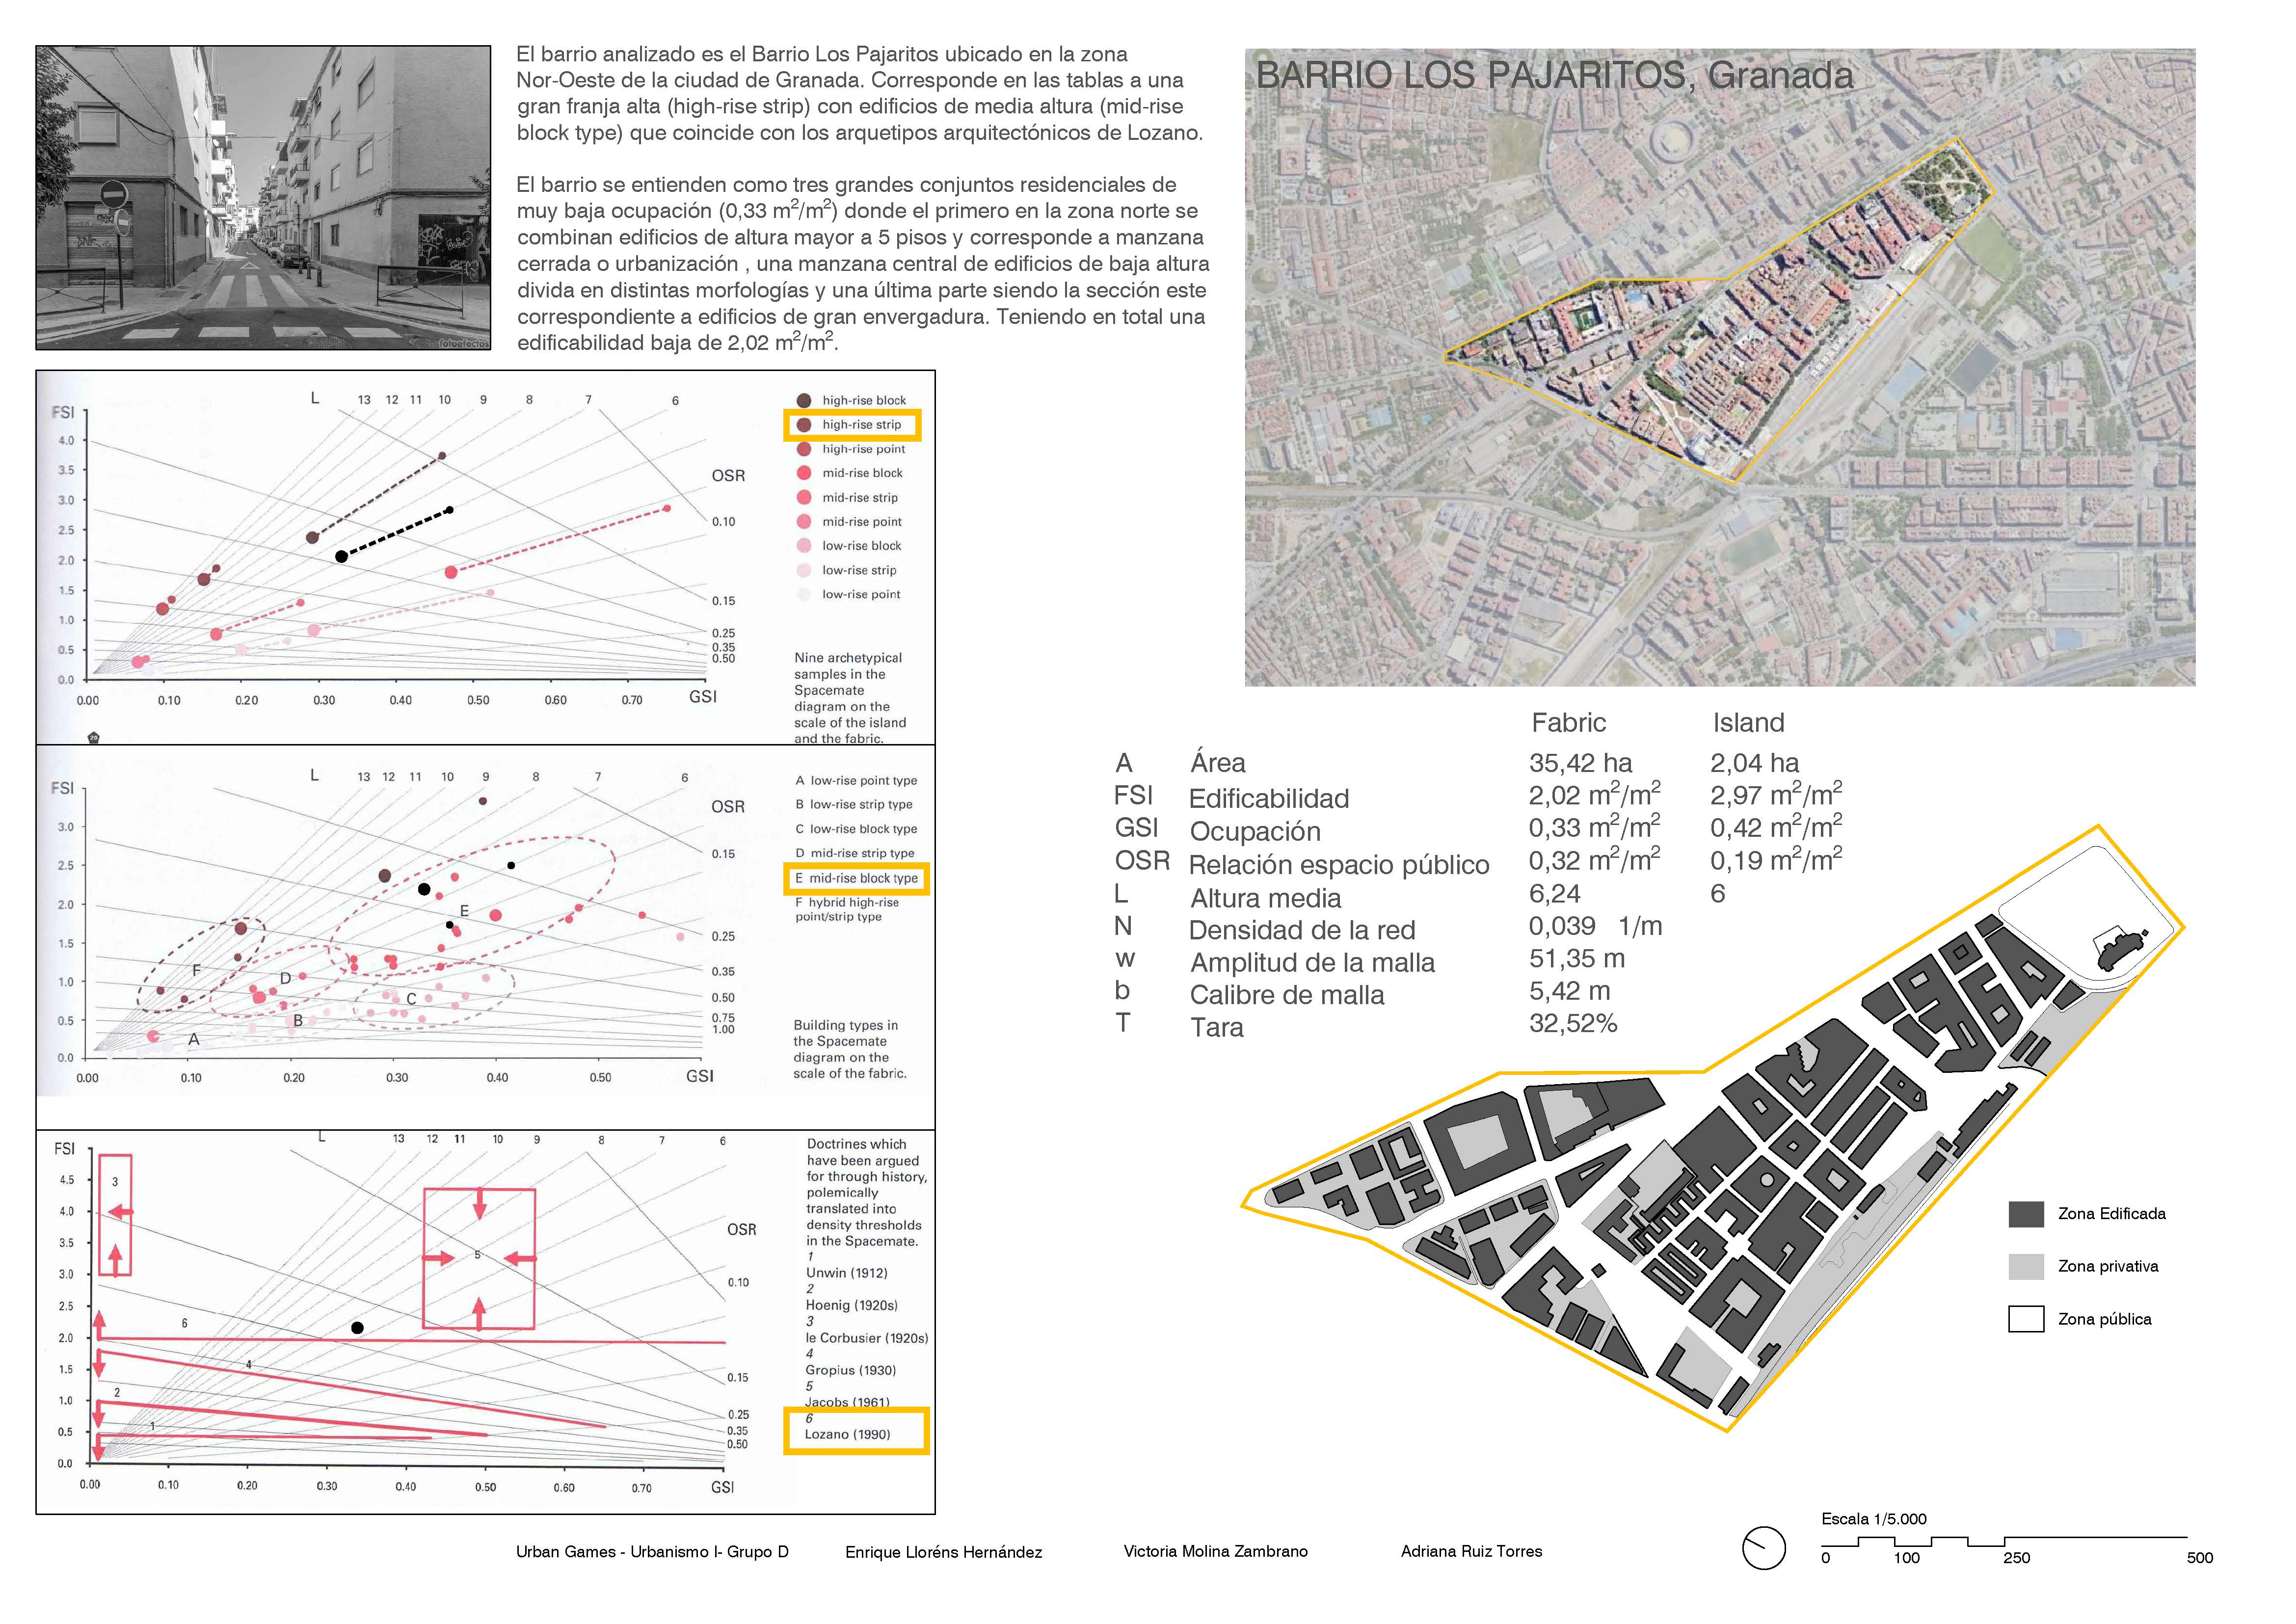Select doctrine 'Lozano (1990)'
This screenshot has height=1624, width=2296.
tap(847, 1434)
